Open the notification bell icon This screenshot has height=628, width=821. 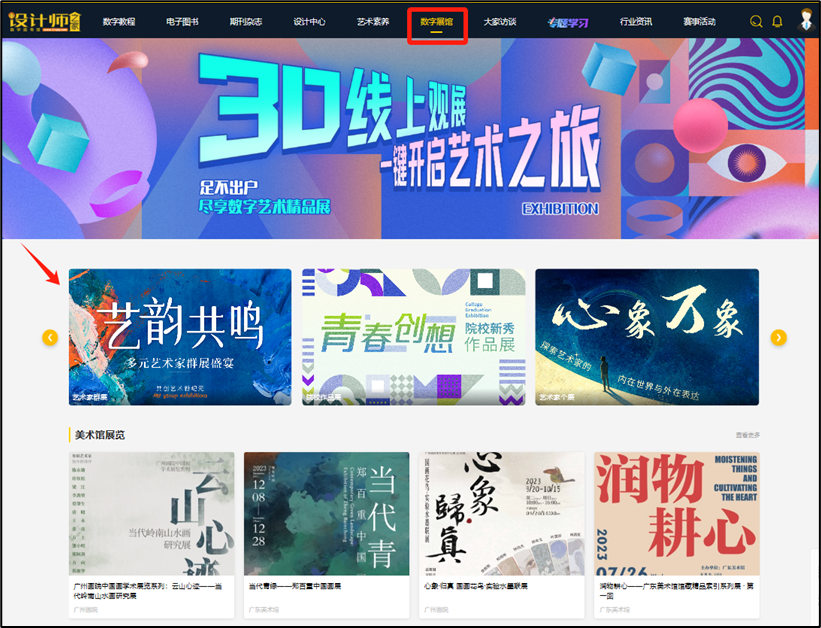click(777, 21)
